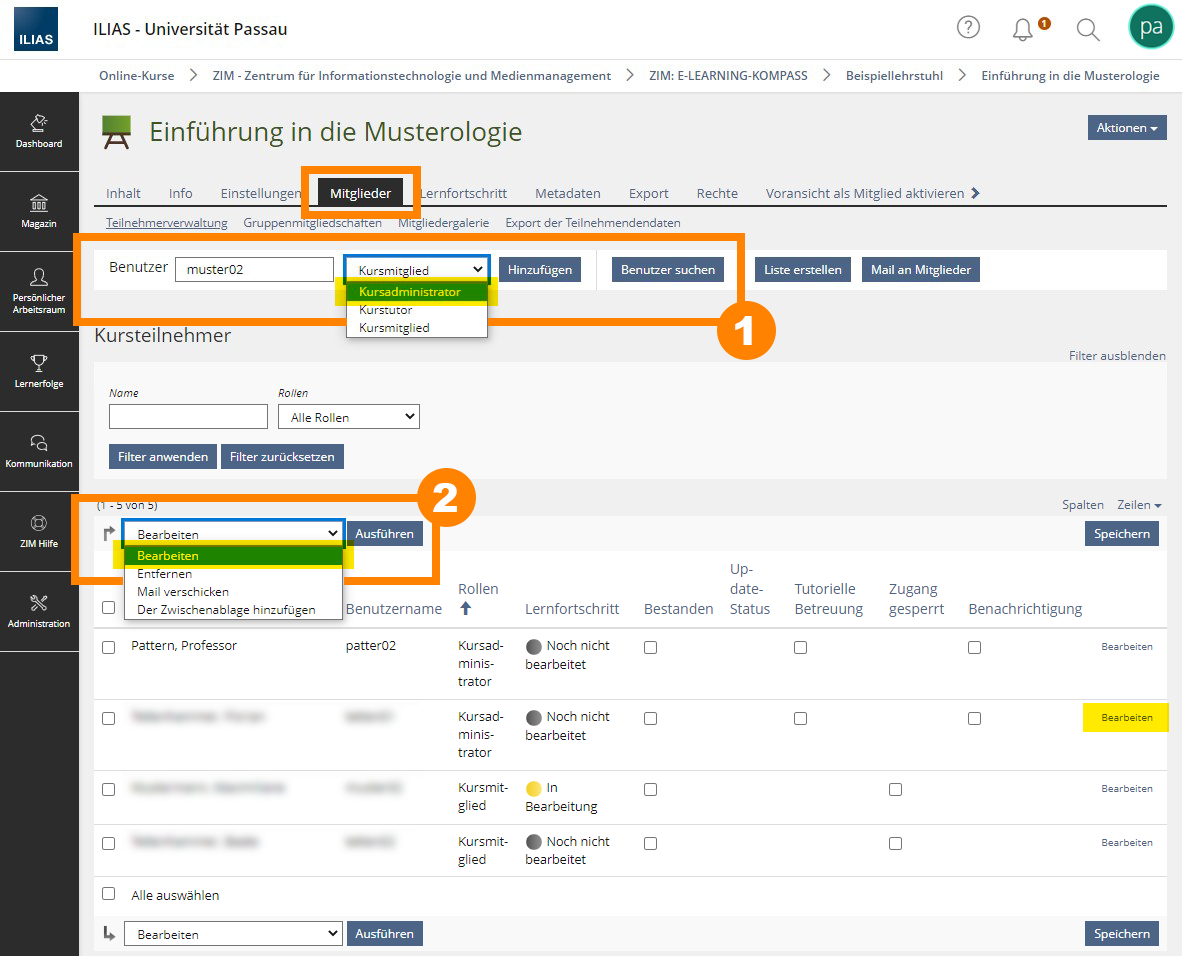Open the Kursmitglied role dropdown
Image resolution: width=1182 pixels, height=956 pixels.
coord(417,270)
